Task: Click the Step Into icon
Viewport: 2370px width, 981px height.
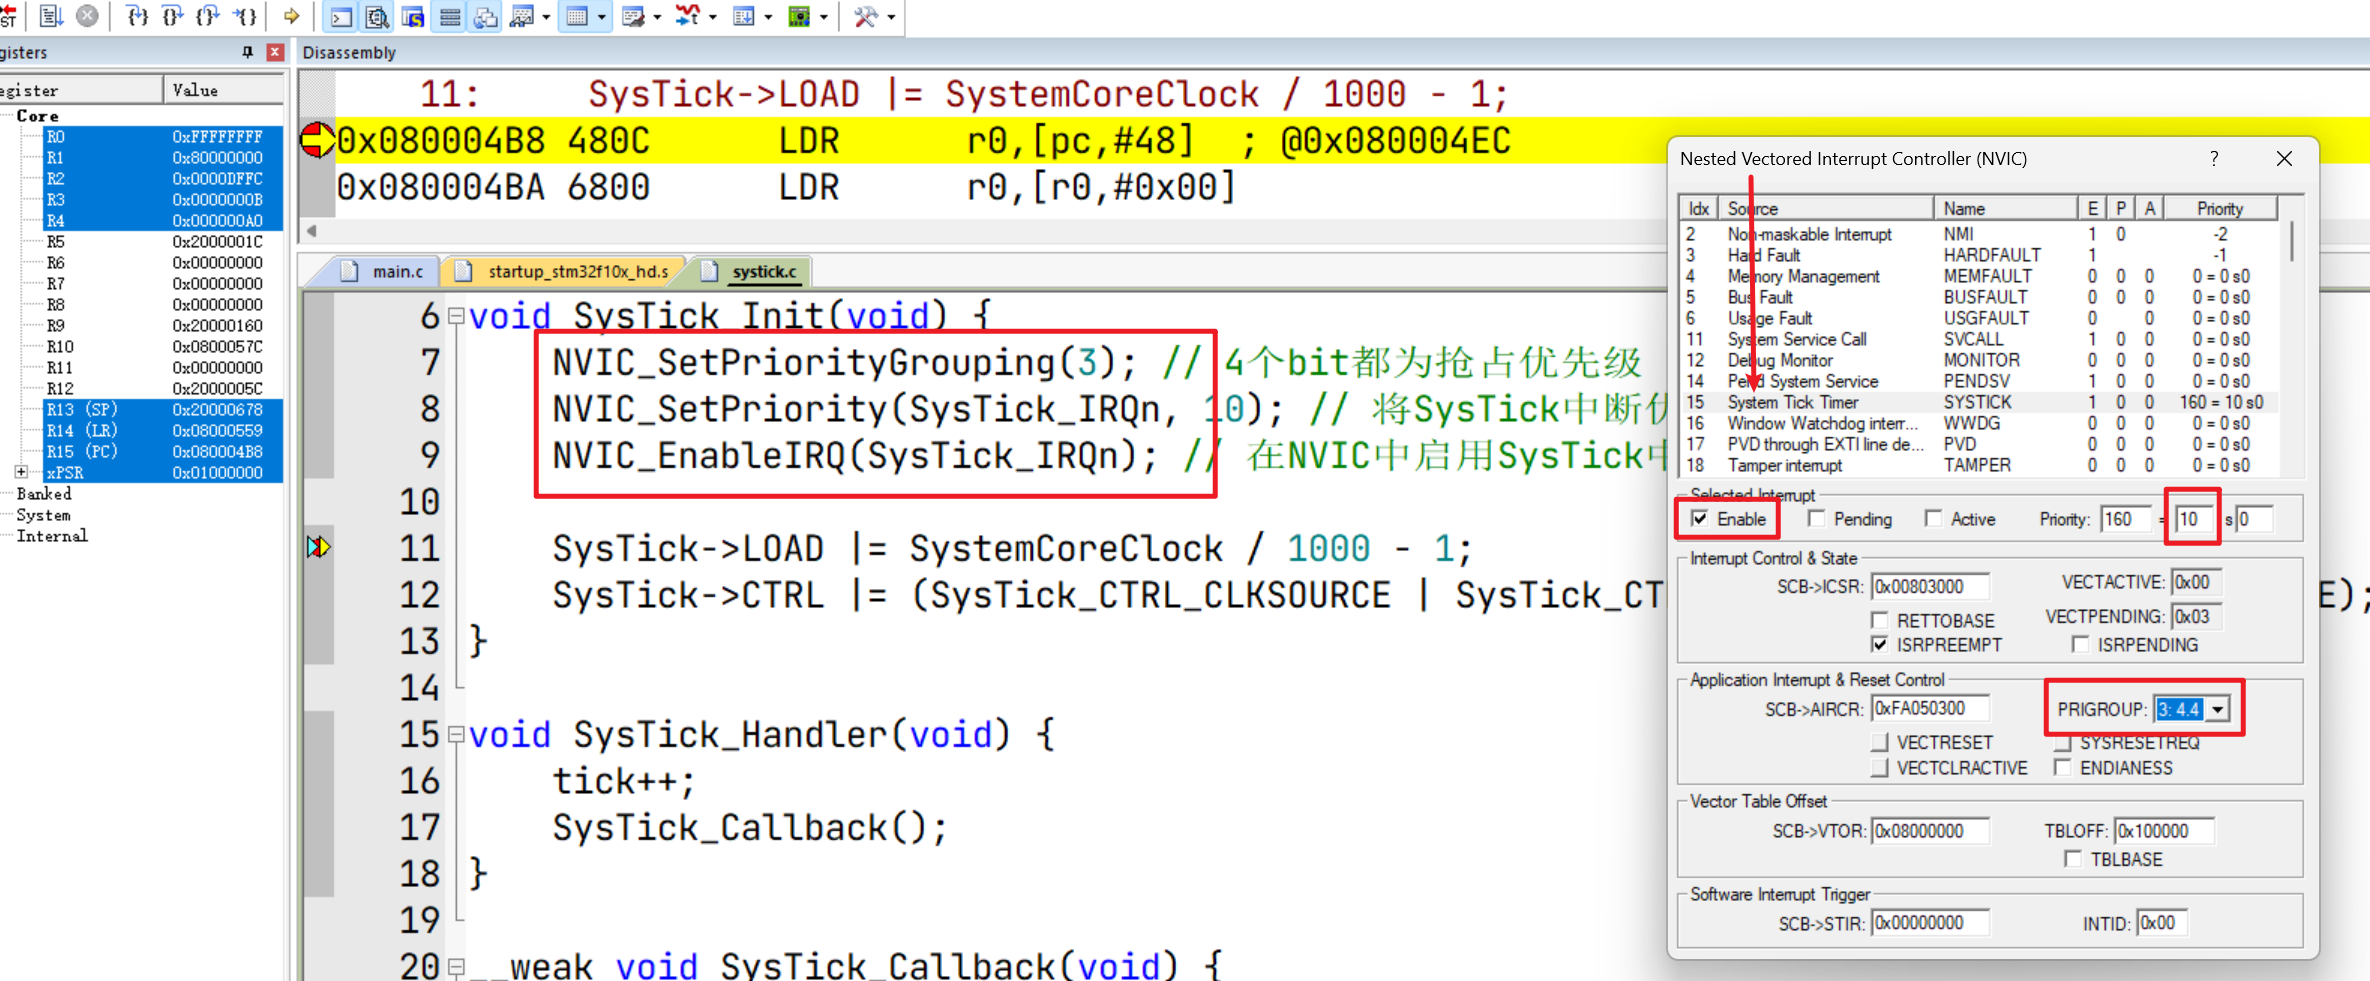Action: [138, 16]
